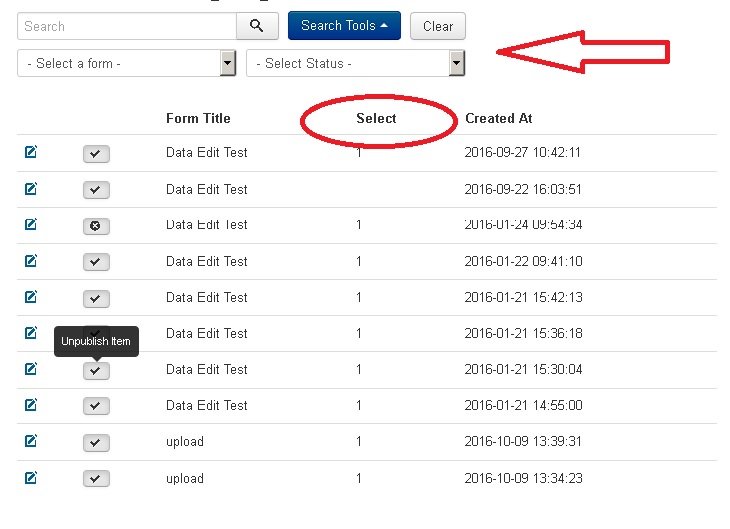Publish the unpublished 2016-01-24 item

tap(96, 226)
